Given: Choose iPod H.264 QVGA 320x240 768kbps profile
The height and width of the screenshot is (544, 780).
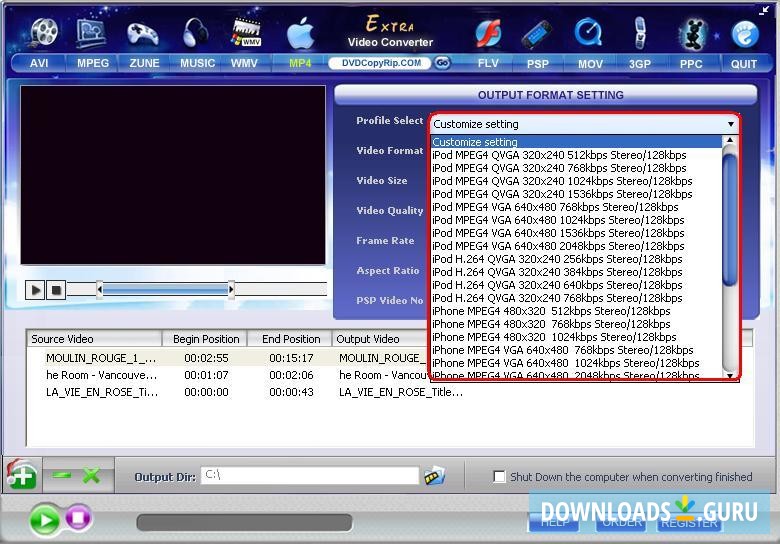Looking at the screenshot, I should pyautogui.click(x=577, y=298).
